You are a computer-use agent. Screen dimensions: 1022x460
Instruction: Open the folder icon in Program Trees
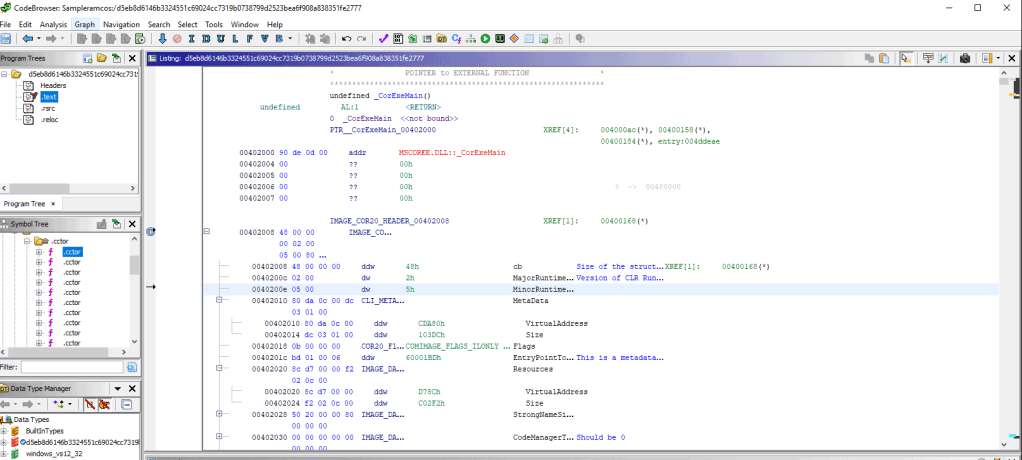coord(102,59)
